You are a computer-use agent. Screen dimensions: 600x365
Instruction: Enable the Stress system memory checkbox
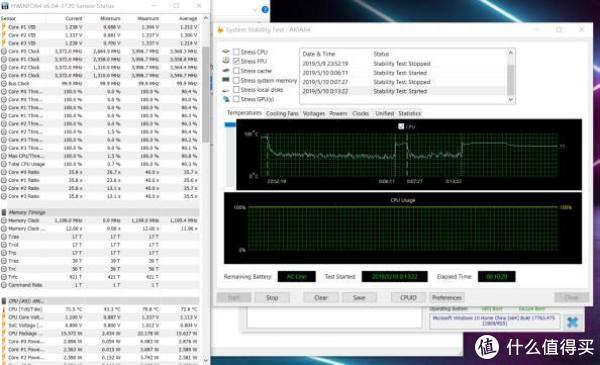tap(236, 80)
